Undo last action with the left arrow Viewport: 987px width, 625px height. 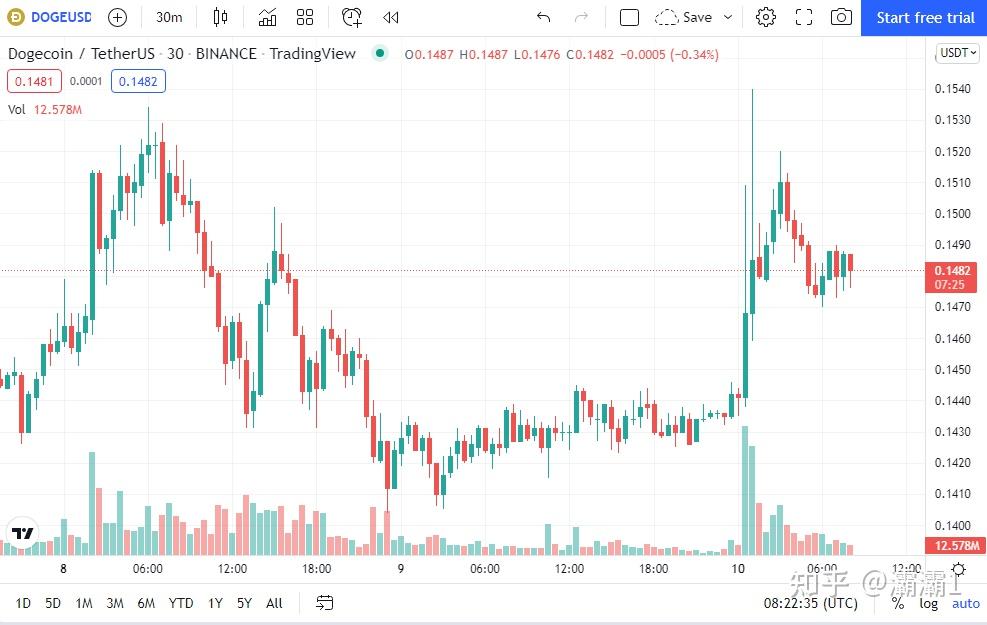pos(543,17)
